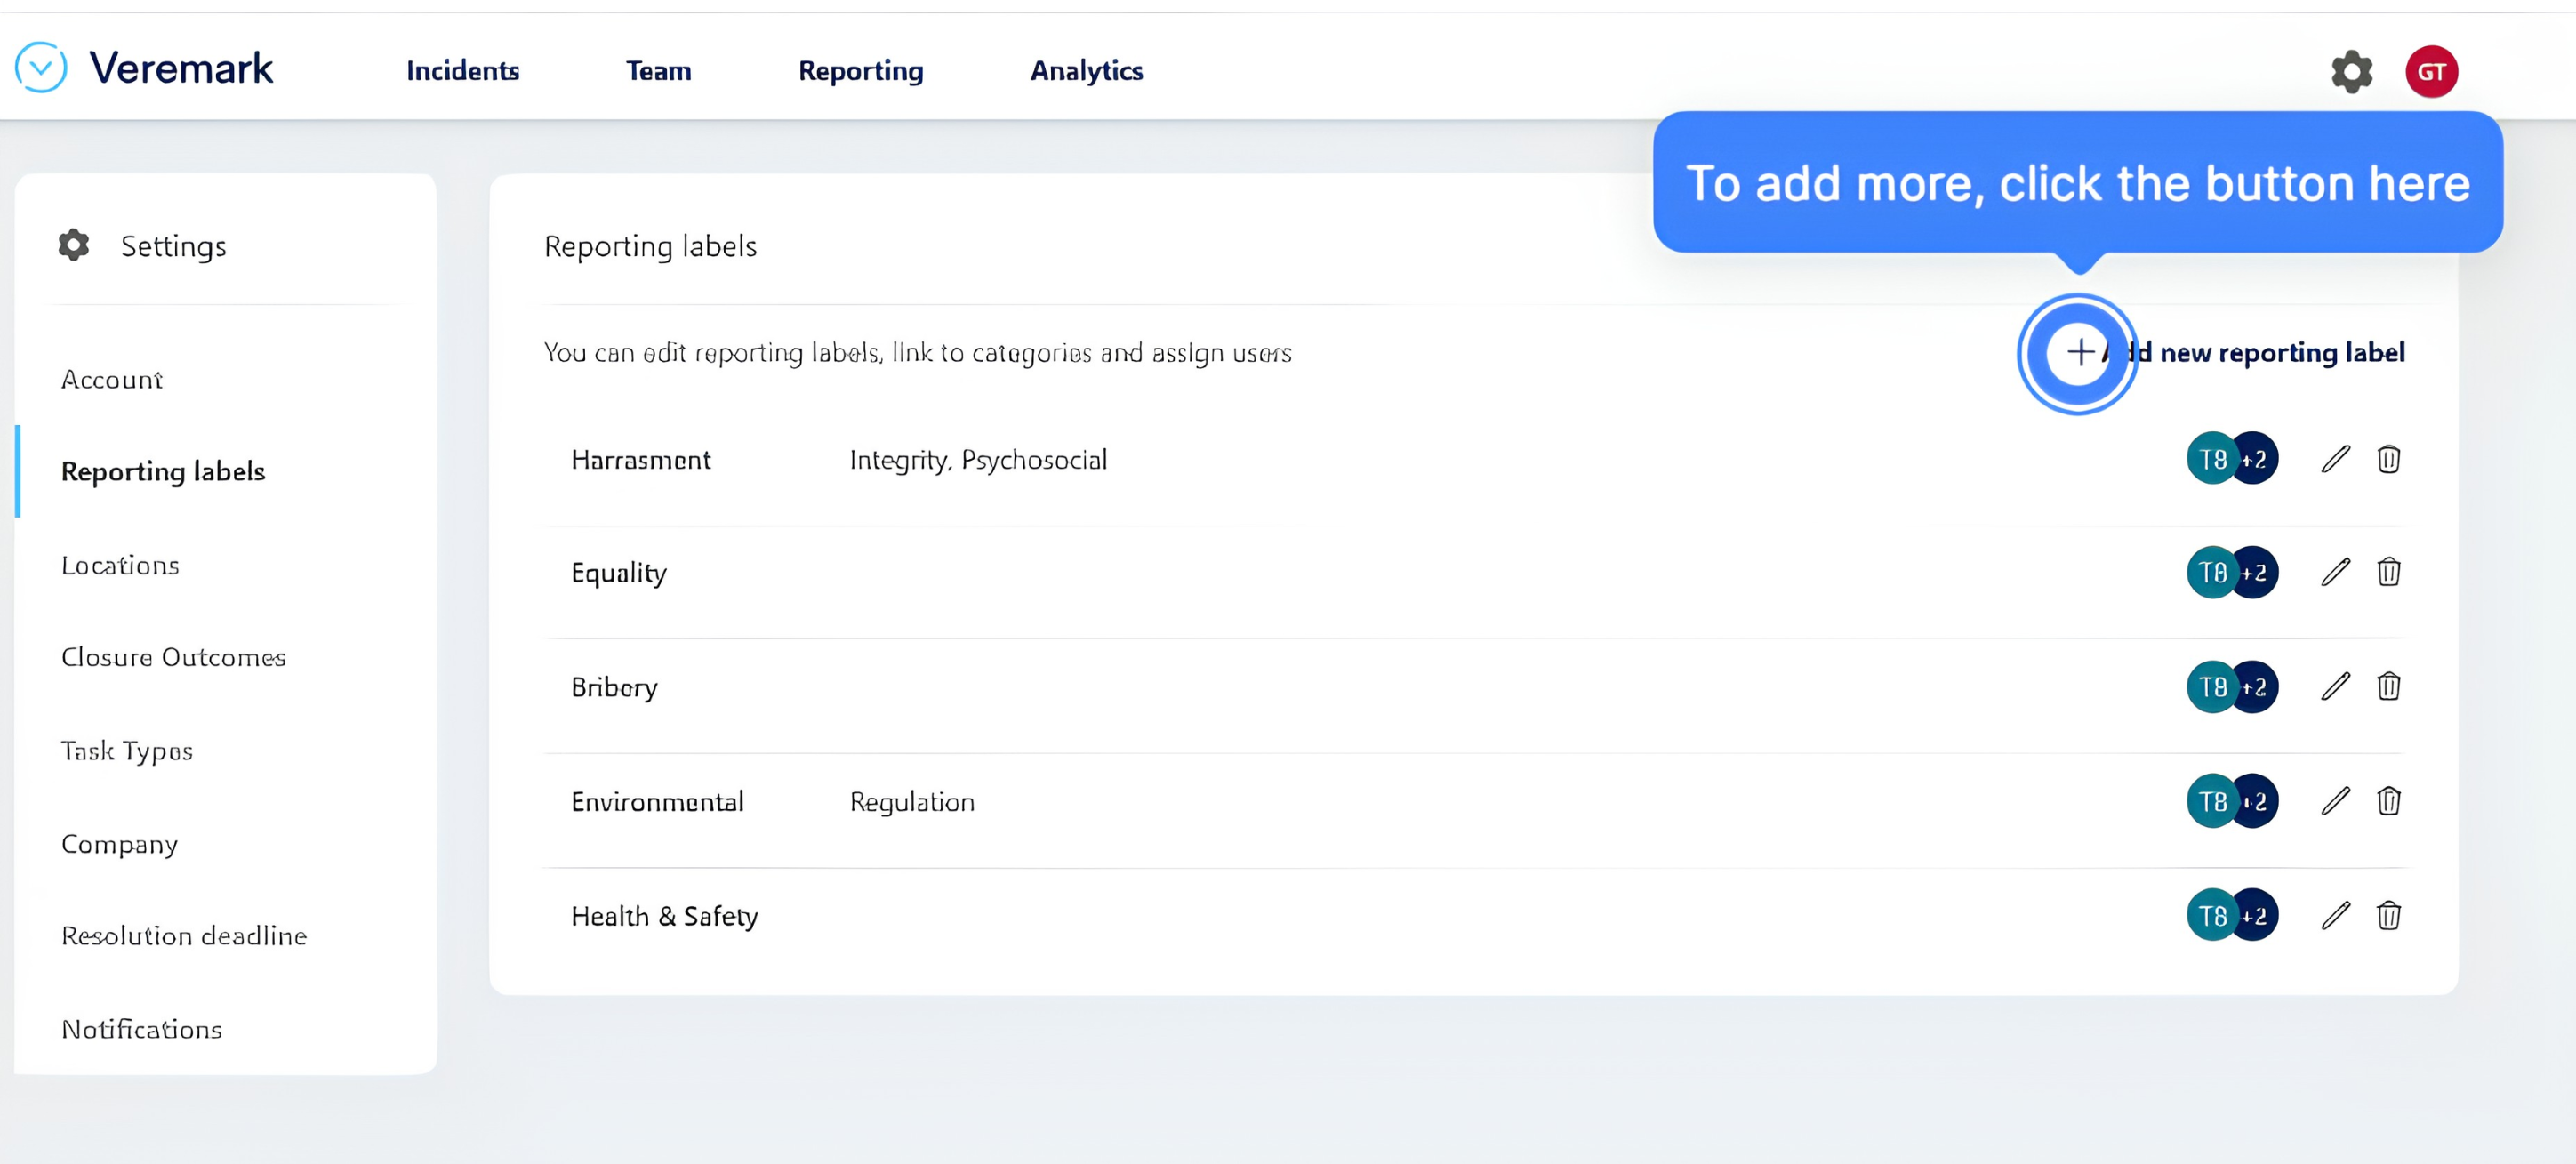Select Account in settings sidebar

[111, 379]
